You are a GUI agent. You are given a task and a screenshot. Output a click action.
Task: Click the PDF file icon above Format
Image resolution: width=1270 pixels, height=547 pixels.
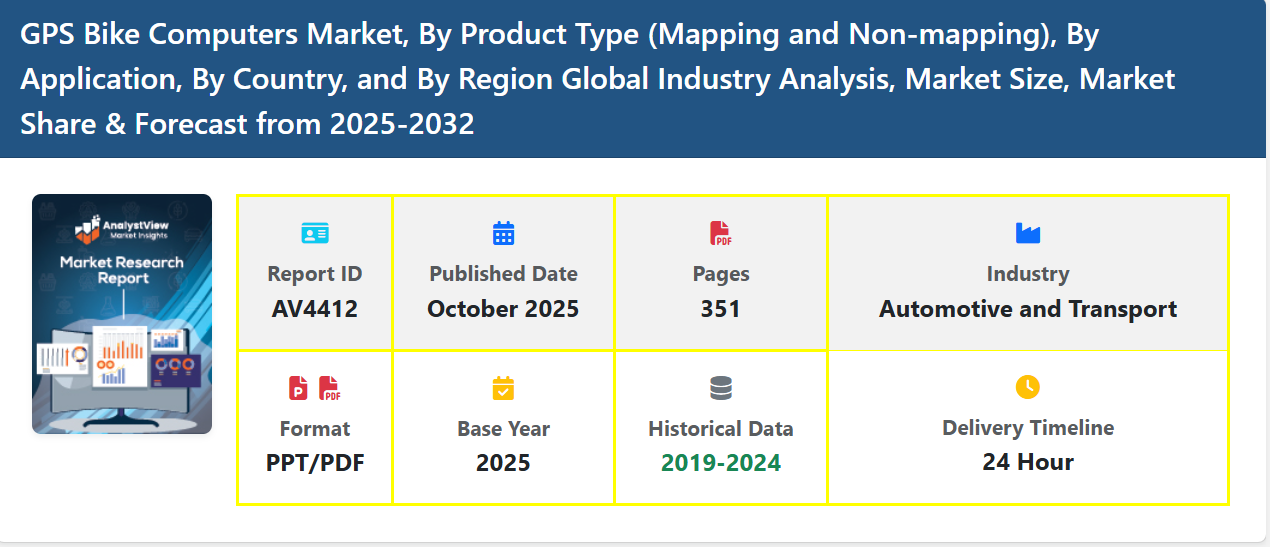click(329, 388)
